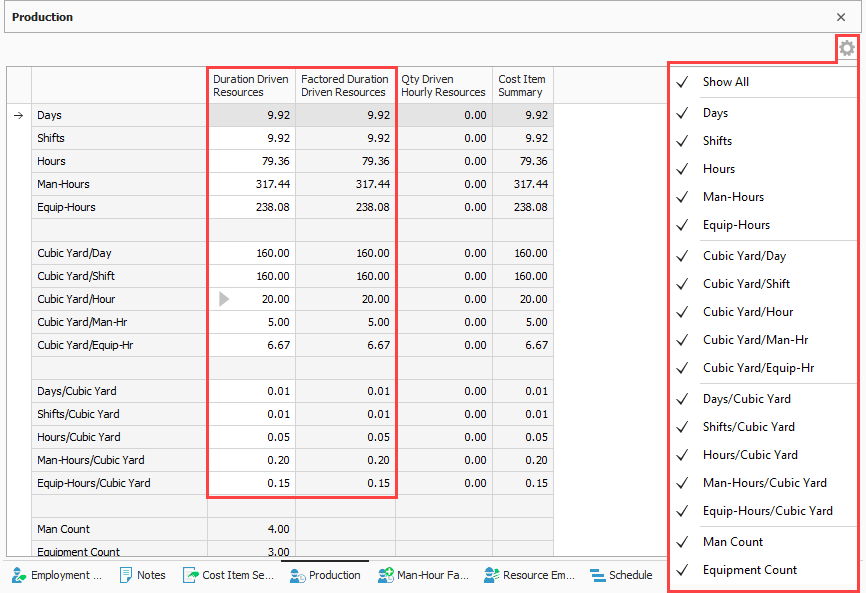
Task: Click the Cost Item Summary column header
Action: (x=522, y=86)
